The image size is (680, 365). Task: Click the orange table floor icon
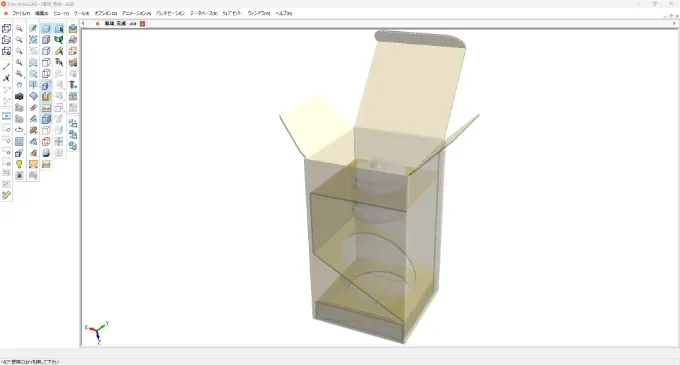[33, 164]
